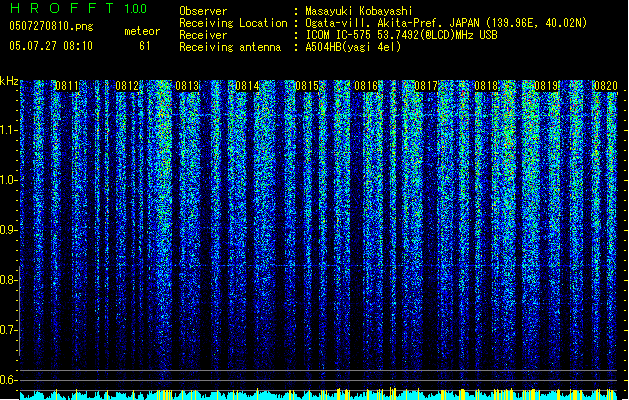Click the Ogata-vill. Akita-Pref. JAPAN location text
The image size is (629, 400).
click(x=446, y=23)
